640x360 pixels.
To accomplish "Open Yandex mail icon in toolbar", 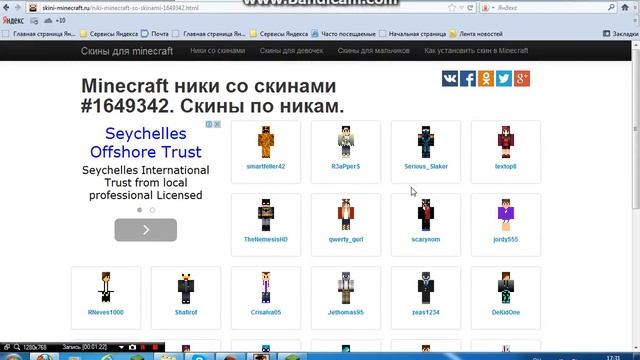I will [34, 20].
